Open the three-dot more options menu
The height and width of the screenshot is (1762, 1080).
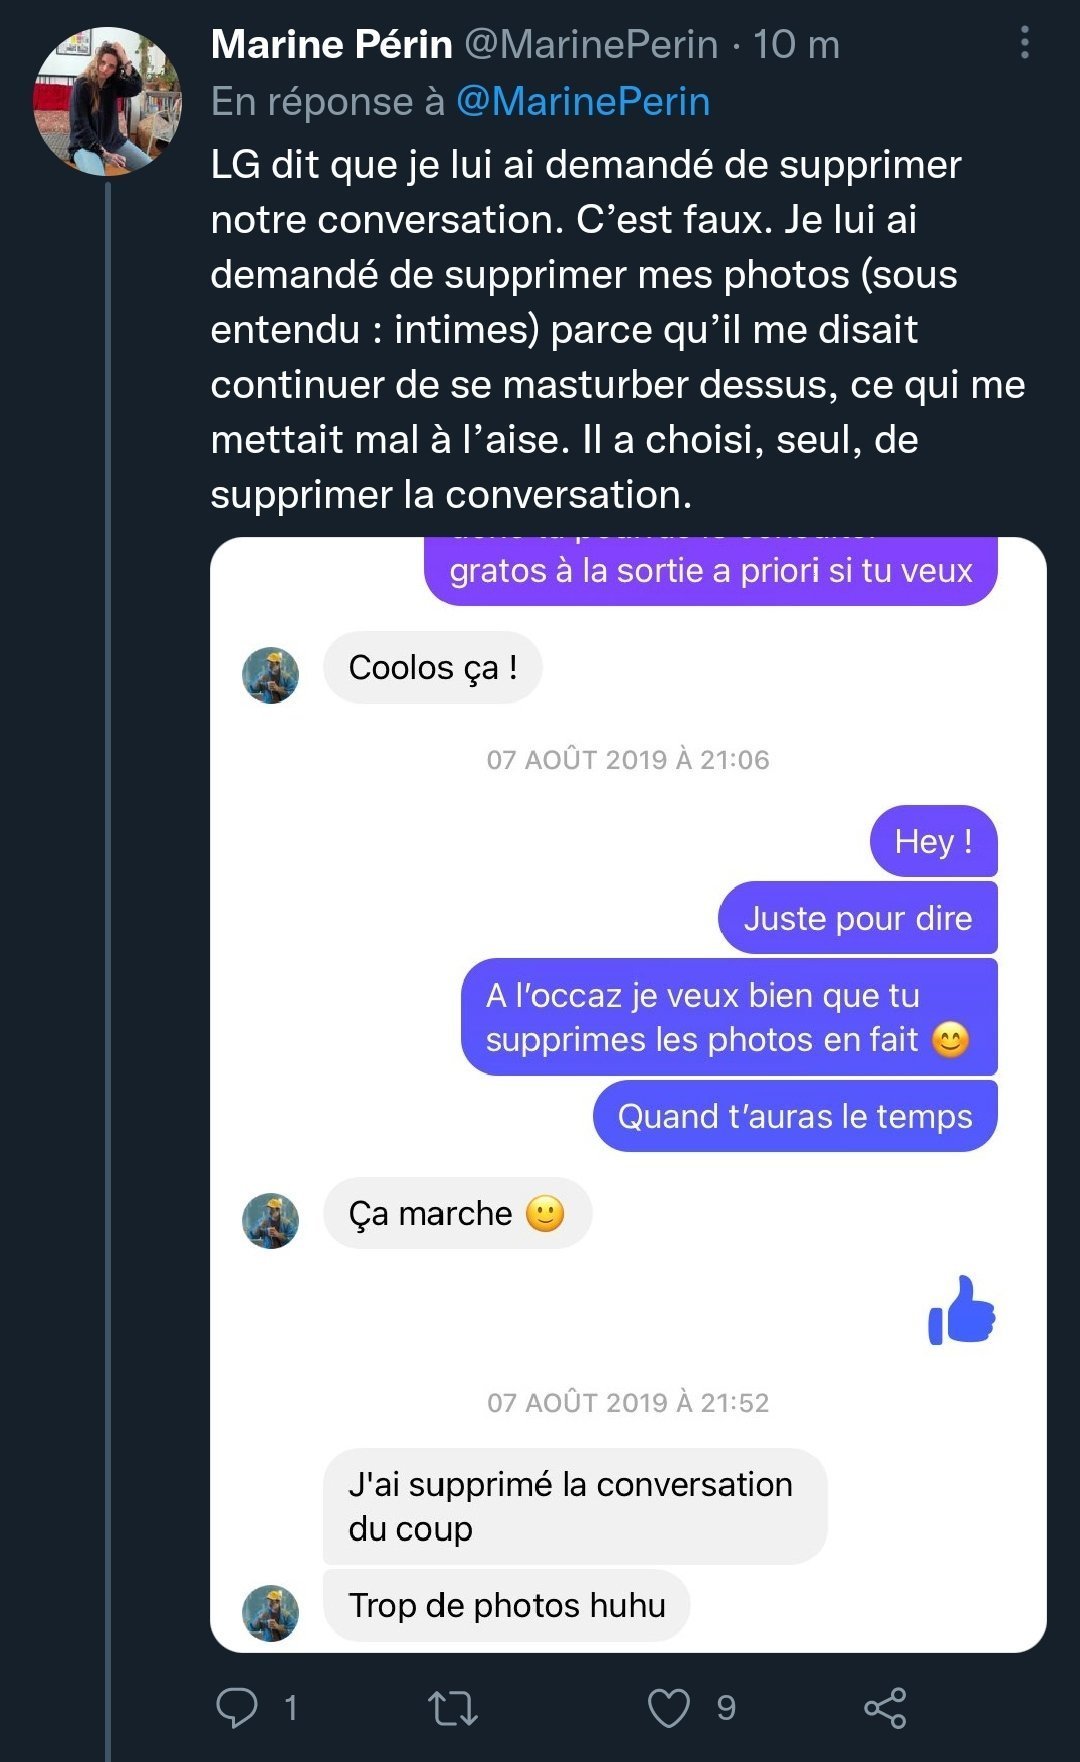(x=1024, y=43)
